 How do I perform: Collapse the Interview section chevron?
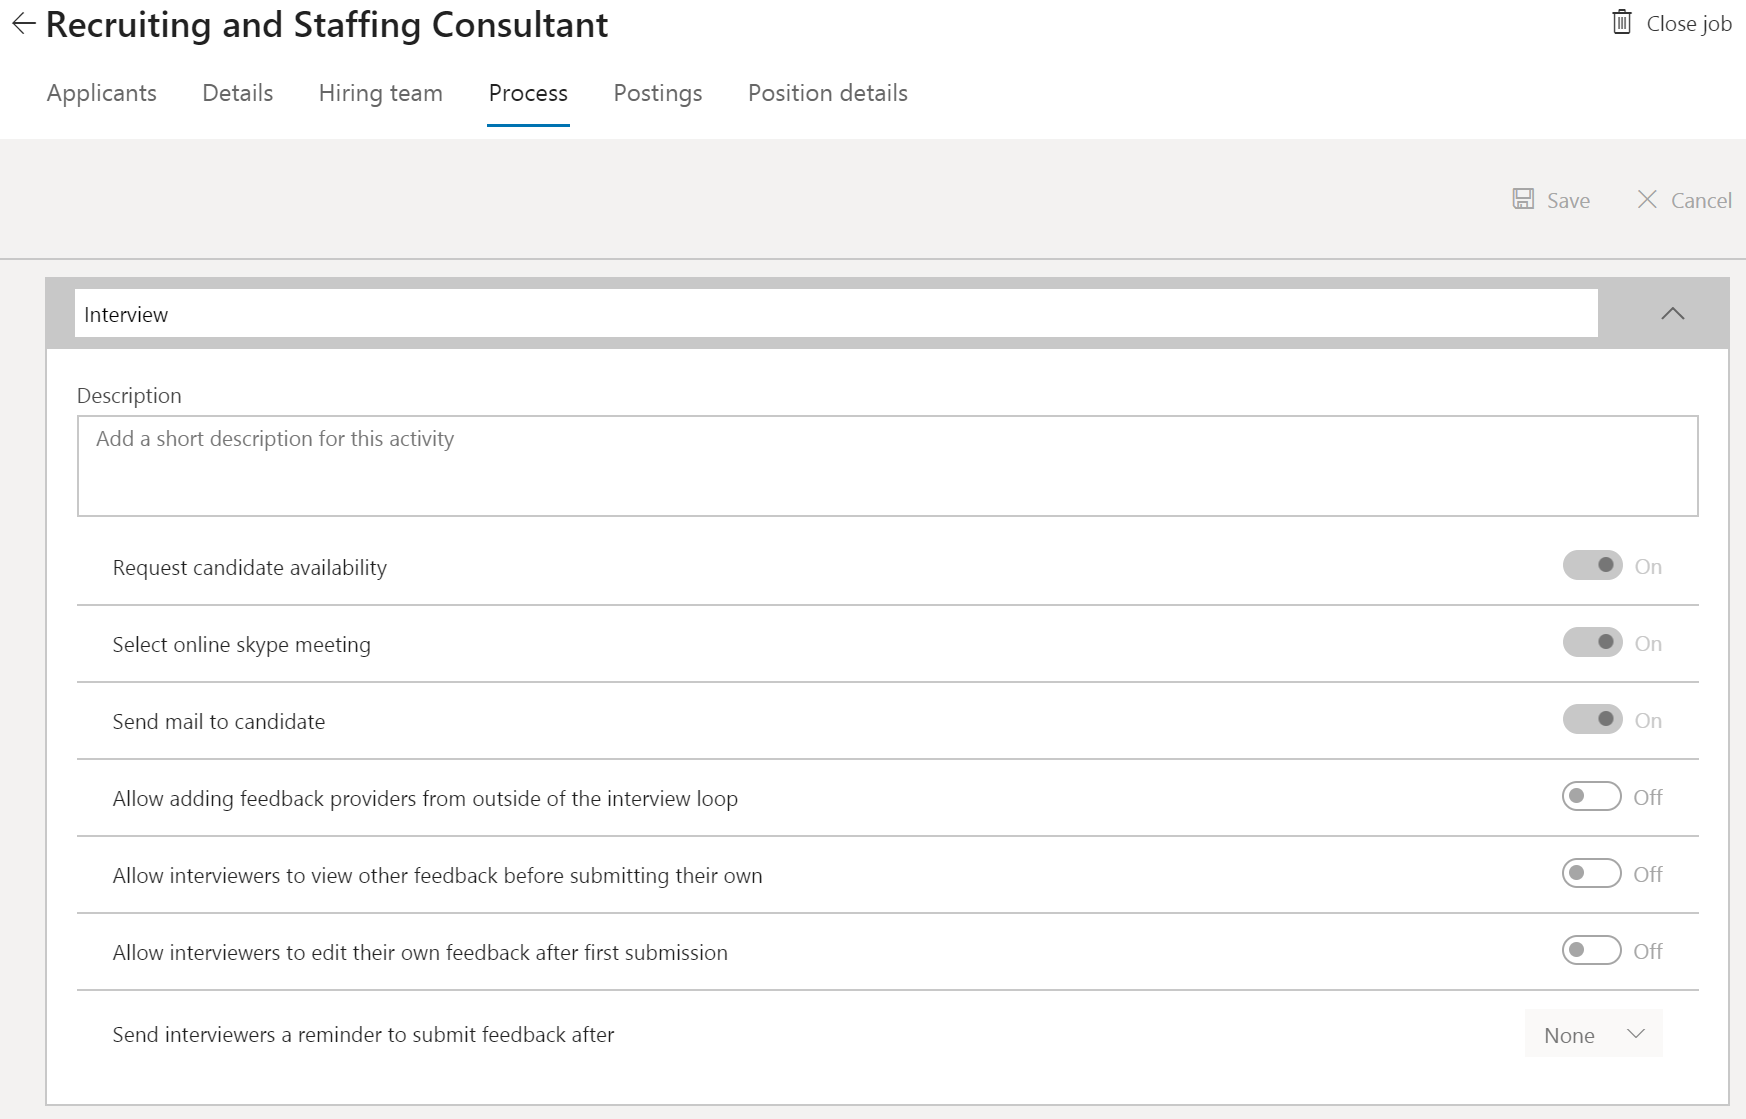point(1672,314)
